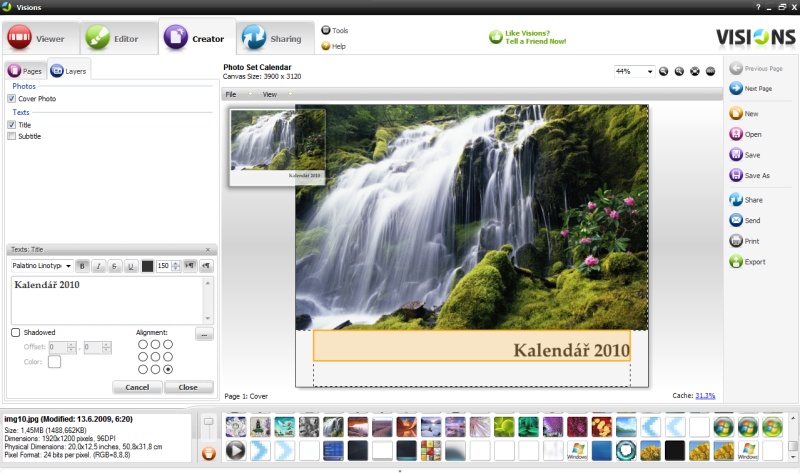Open the View menu in the canvas toolbar

tap(269, 94)
